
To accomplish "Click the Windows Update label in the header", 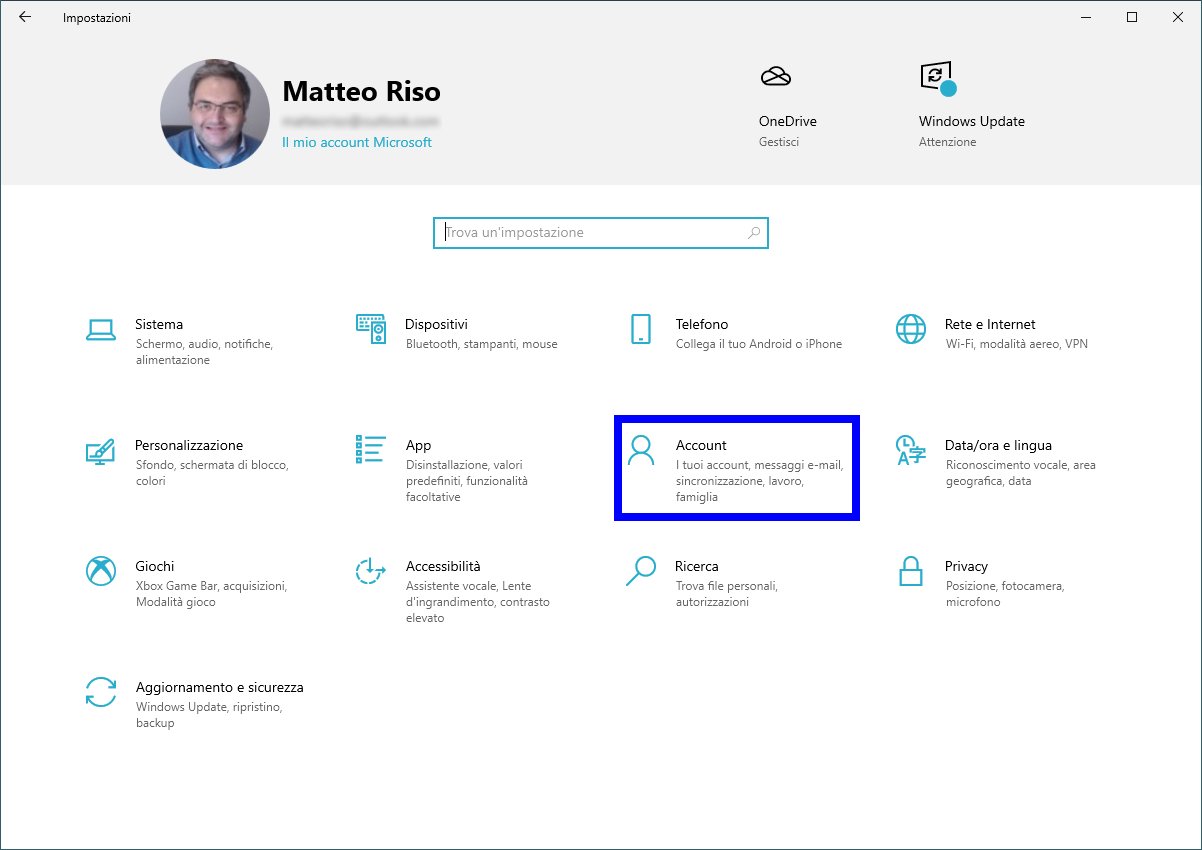I will point(972,121).
